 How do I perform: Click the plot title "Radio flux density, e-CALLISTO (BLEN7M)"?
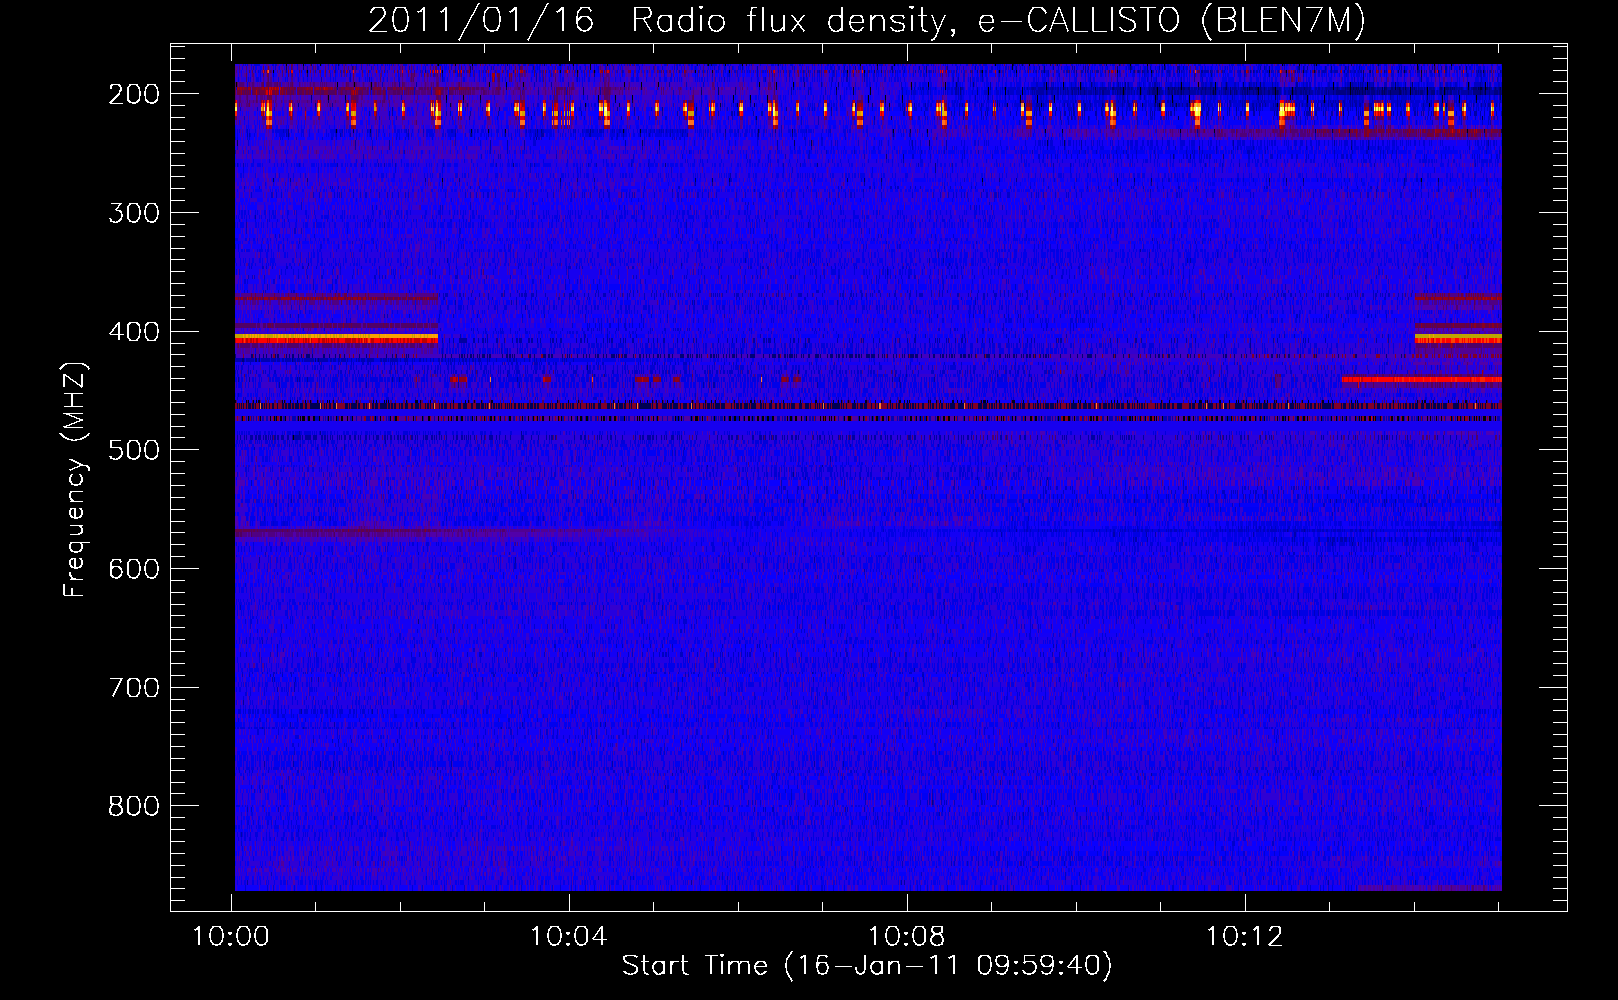998,21
